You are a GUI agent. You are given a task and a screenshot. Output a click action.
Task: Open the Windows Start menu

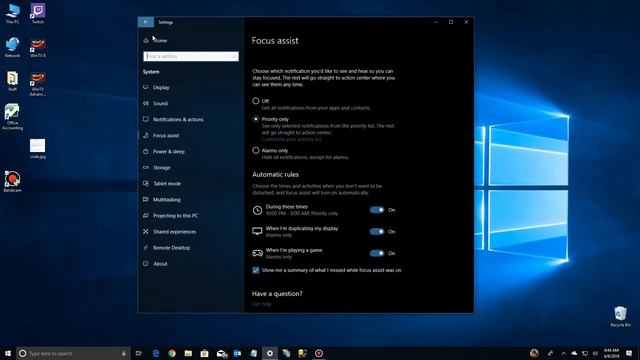[8, 353]
